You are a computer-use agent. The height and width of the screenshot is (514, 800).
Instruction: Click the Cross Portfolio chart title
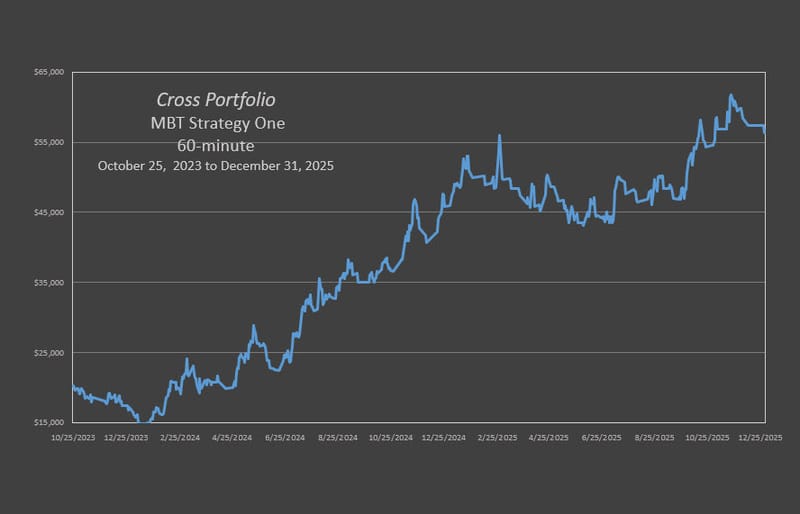(x=216, y=100)
